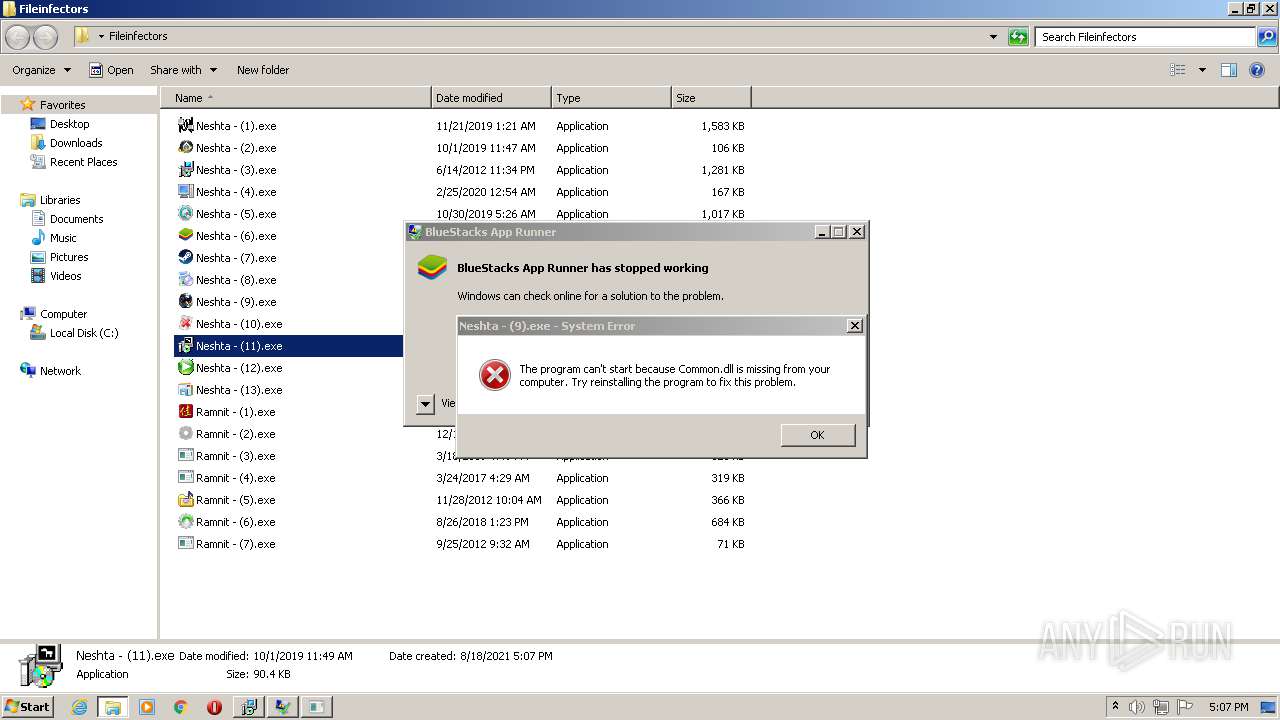This screenshot has height=720, width=1280.
Task: Select file Neshta - (11).exe
Action: point(239,346)
